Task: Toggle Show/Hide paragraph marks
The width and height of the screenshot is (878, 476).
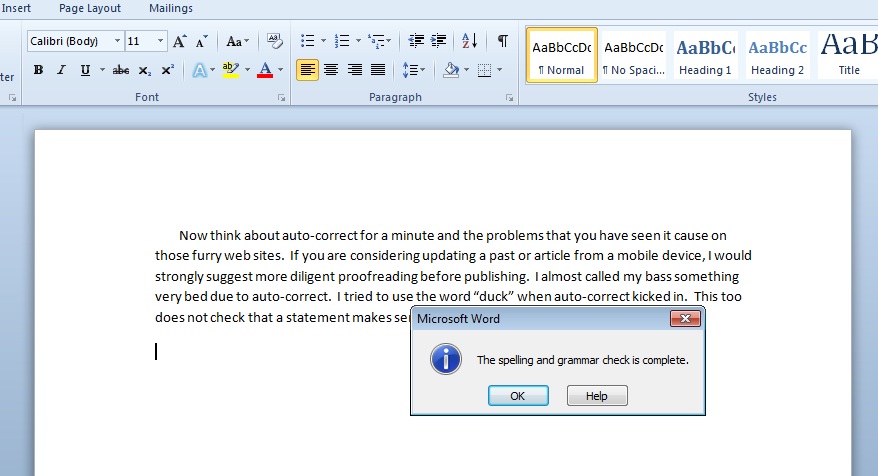Action: coord(503,41)
